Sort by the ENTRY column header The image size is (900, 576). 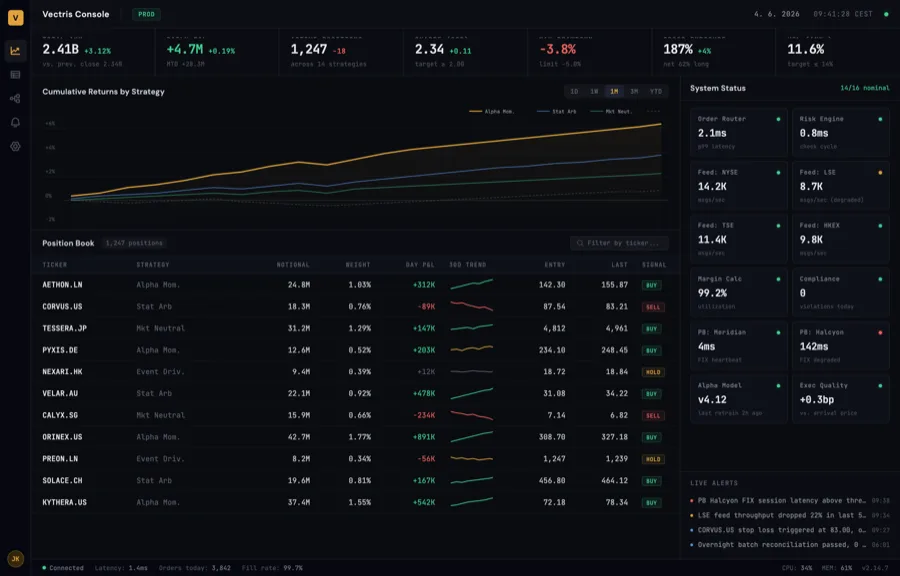(x=555, y=265)
